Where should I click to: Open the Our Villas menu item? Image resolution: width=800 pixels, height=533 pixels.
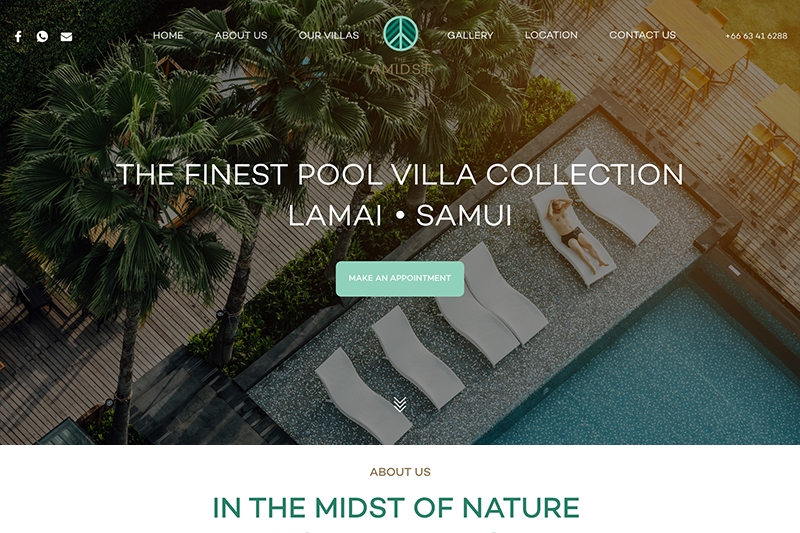(x=329, y=35)
